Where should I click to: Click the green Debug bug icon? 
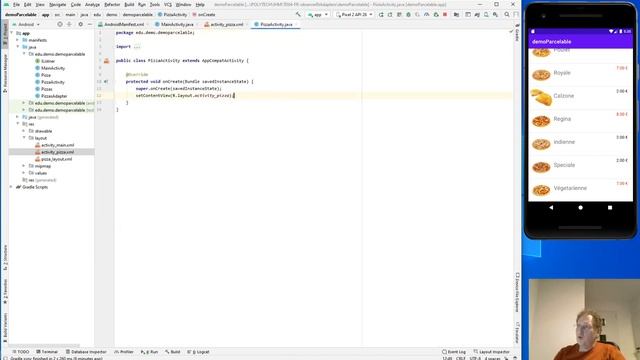(408, 15)
